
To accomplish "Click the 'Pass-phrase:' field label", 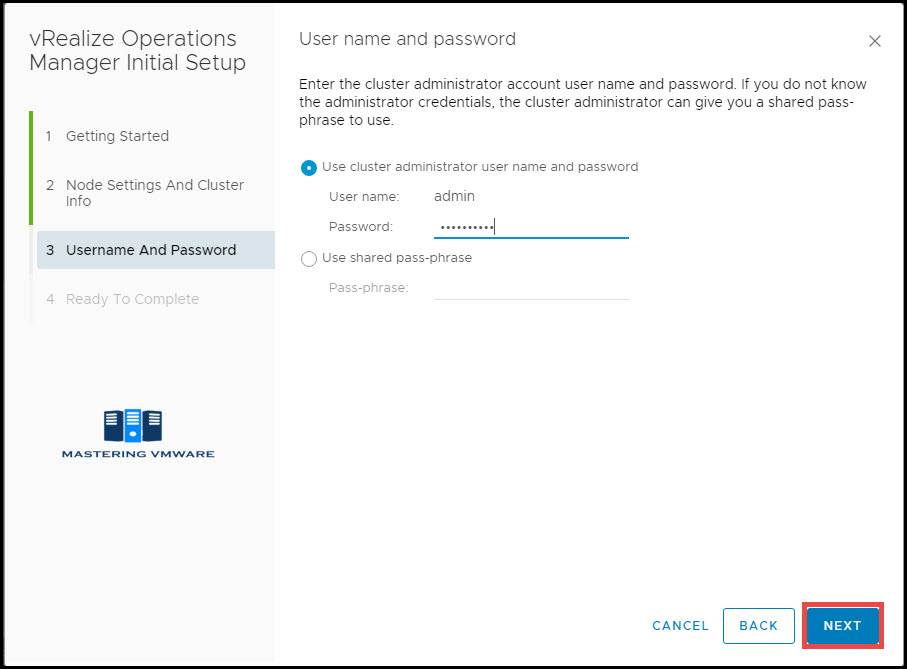I will coord(368,288).
